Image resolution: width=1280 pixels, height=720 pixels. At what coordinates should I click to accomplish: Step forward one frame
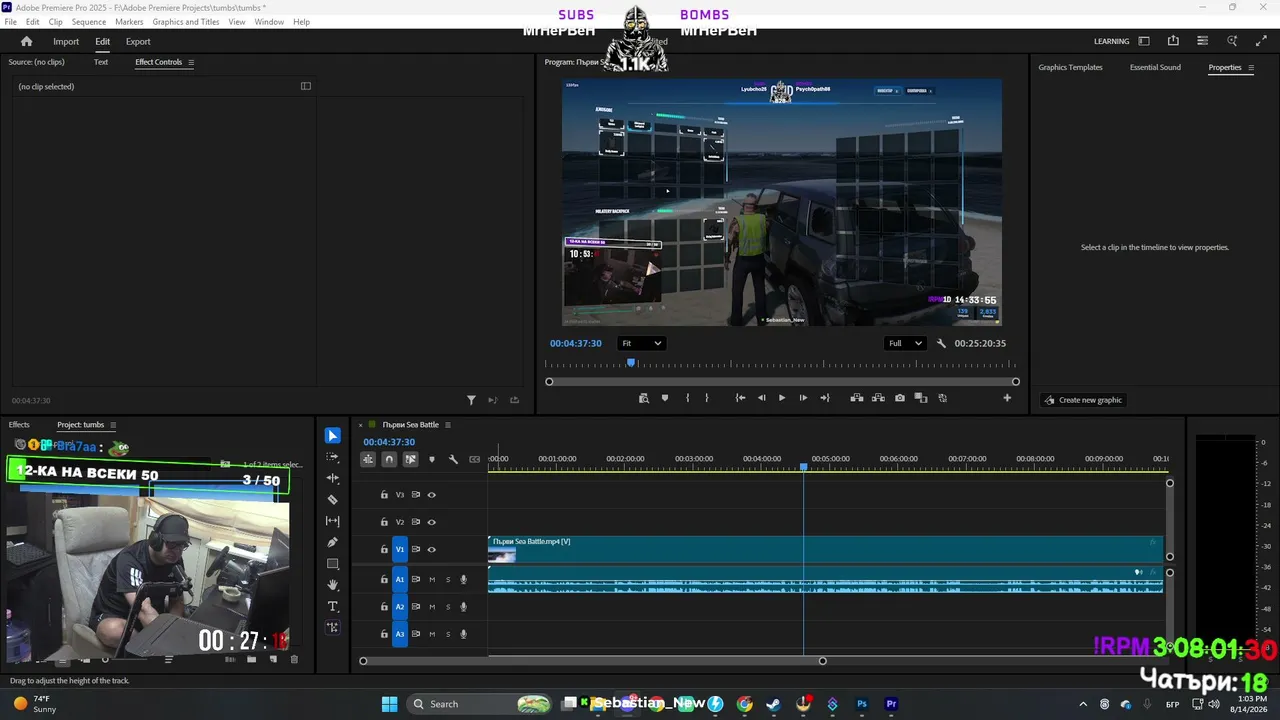(x=803, y=398)
